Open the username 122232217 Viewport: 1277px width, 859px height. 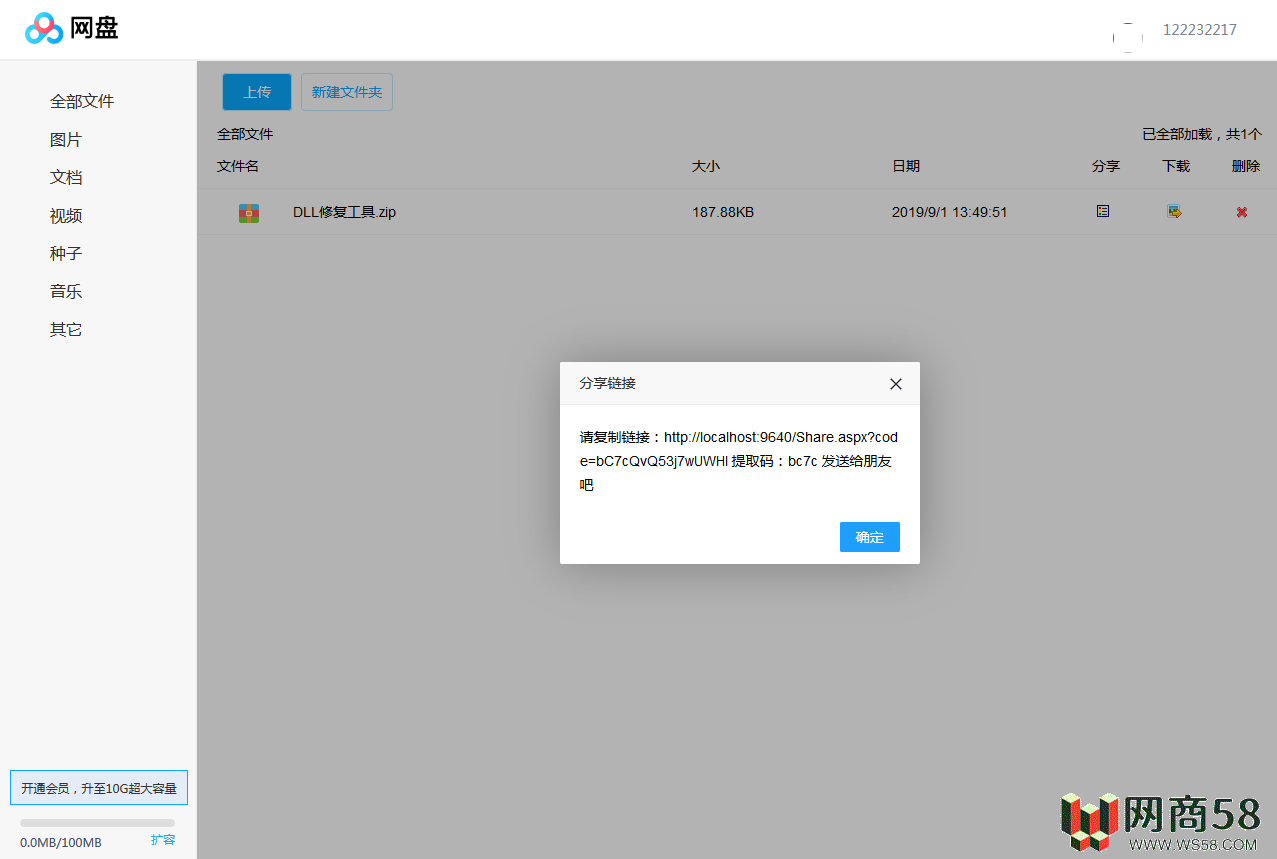pyautogui.click(x=1200, y=30)
